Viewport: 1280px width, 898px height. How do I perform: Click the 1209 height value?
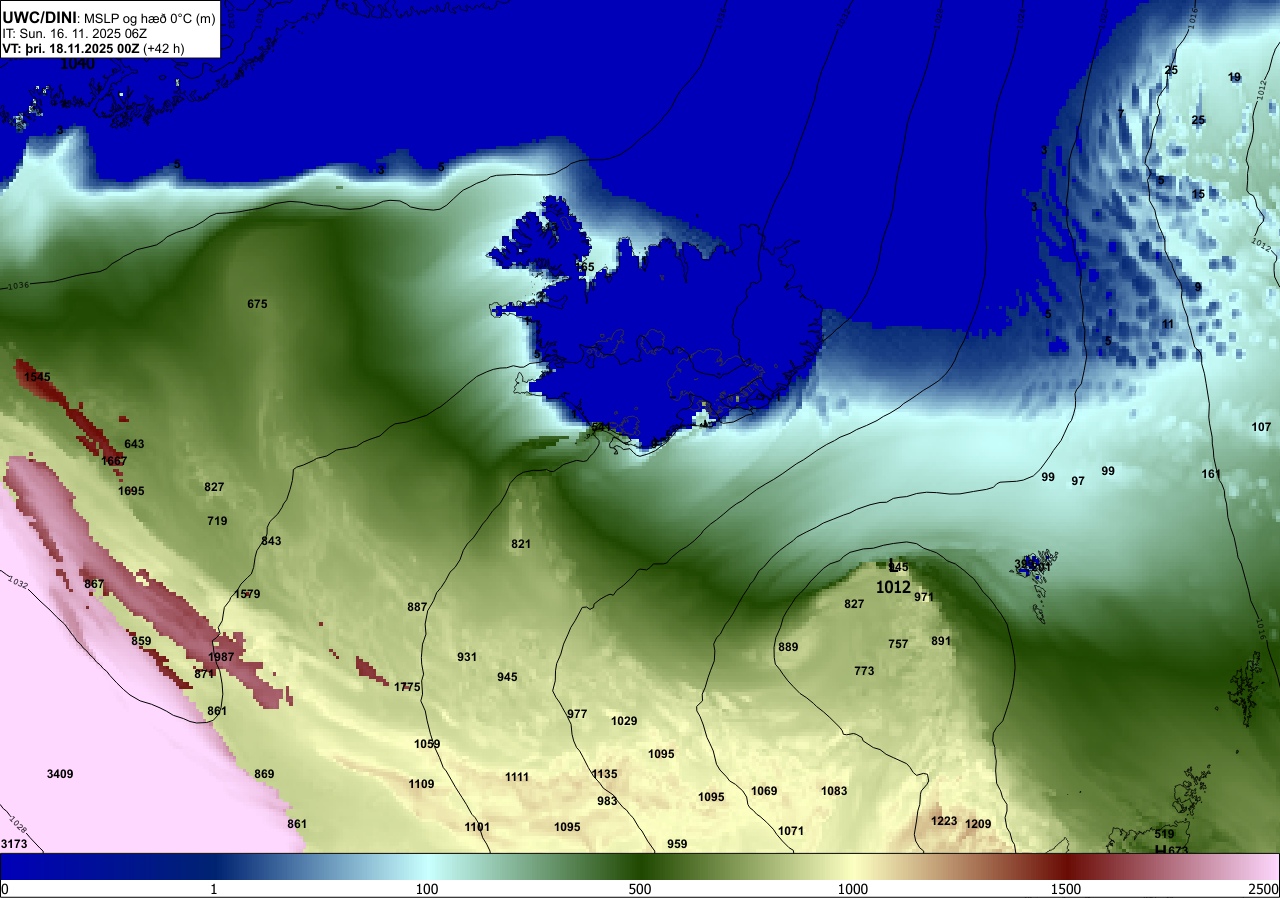tap(978, 824)
